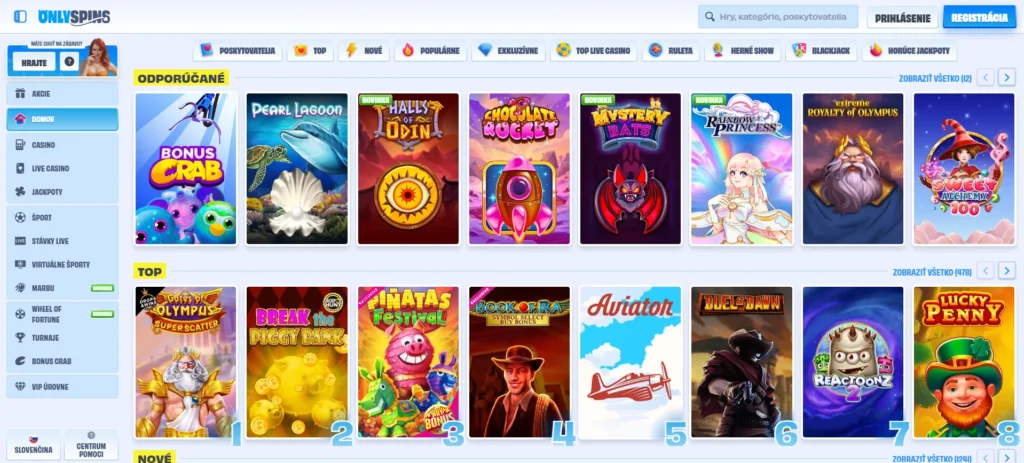Image resolution: width=1024 pixels, height=463 pixels.
Task: Open the Slovenčina language selector
Action: (x=33, y=445)
